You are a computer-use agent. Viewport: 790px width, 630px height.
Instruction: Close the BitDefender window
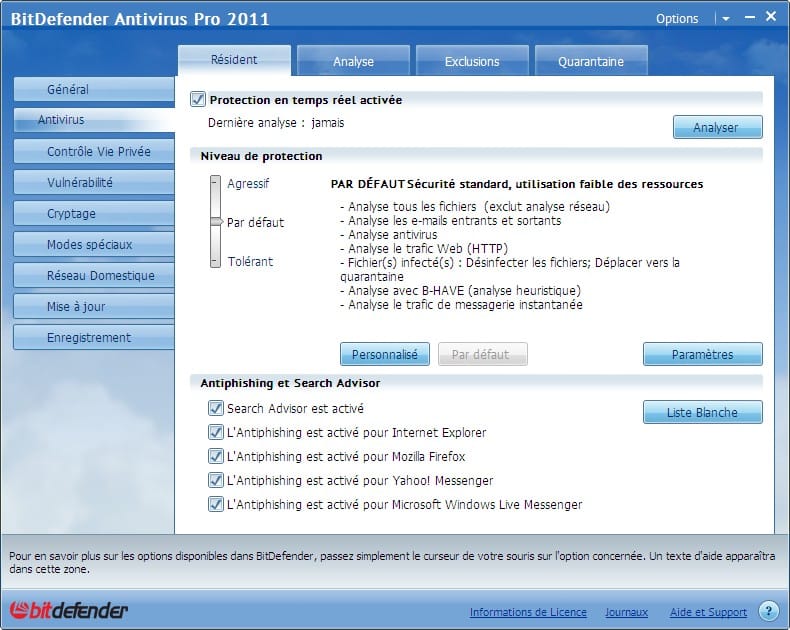pos(771,17)
